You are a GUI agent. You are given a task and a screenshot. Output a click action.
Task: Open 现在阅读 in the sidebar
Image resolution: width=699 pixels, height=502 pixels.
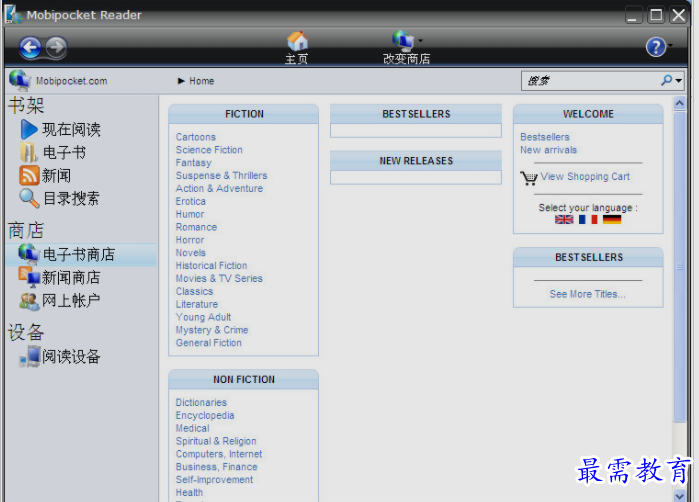coord(71,130)
